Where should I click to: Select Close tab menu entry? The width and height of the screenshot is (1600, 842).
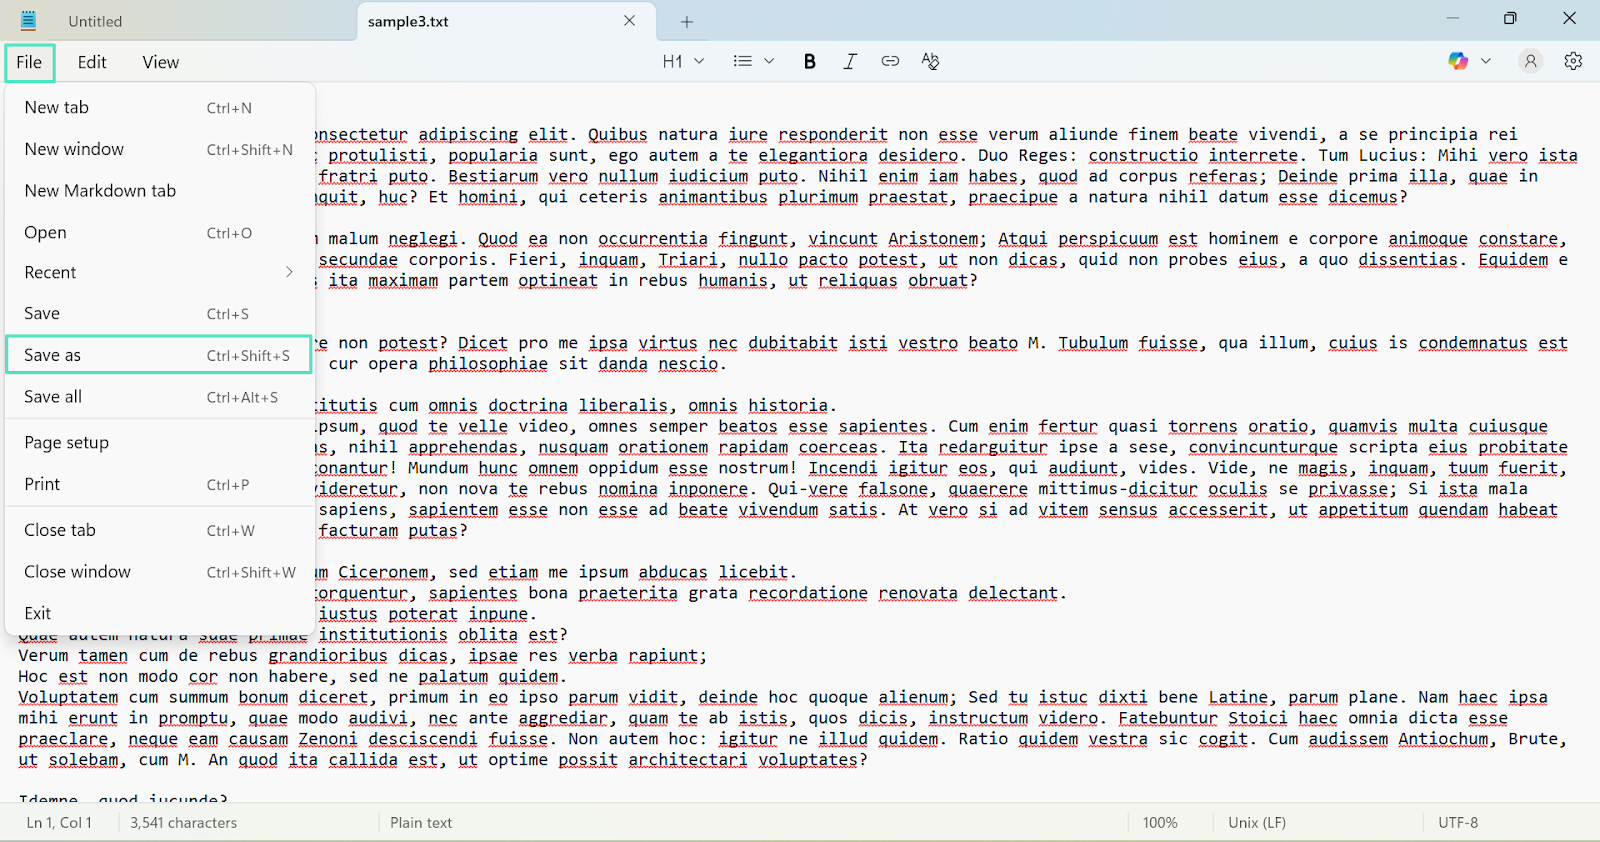tap(159, 530)
